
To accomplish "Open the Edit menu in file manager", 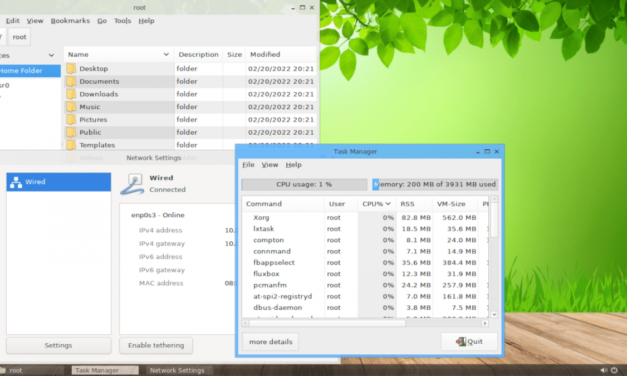I will (12, 21).
